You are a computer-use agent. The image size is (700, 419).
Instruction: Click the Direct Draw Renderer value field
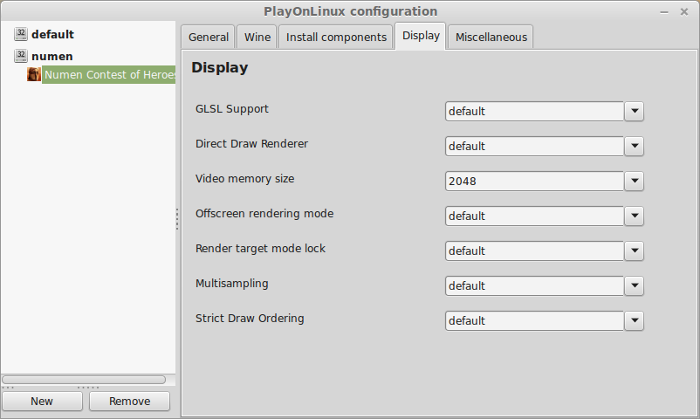pyautogui.click(x=534, y=146)
